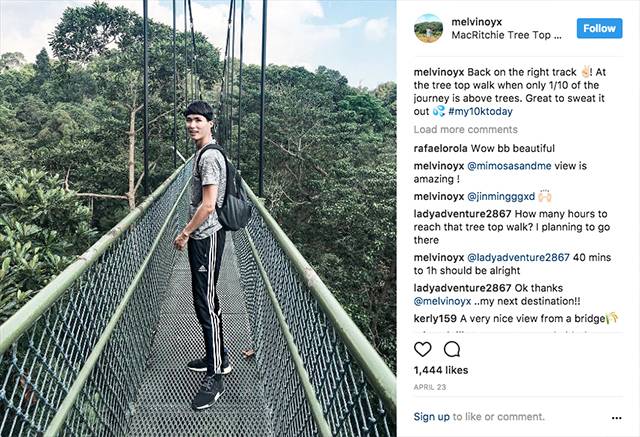640x437 pixels.
Task: Open the APRIL 23 post timestamp
Action: 428,385
